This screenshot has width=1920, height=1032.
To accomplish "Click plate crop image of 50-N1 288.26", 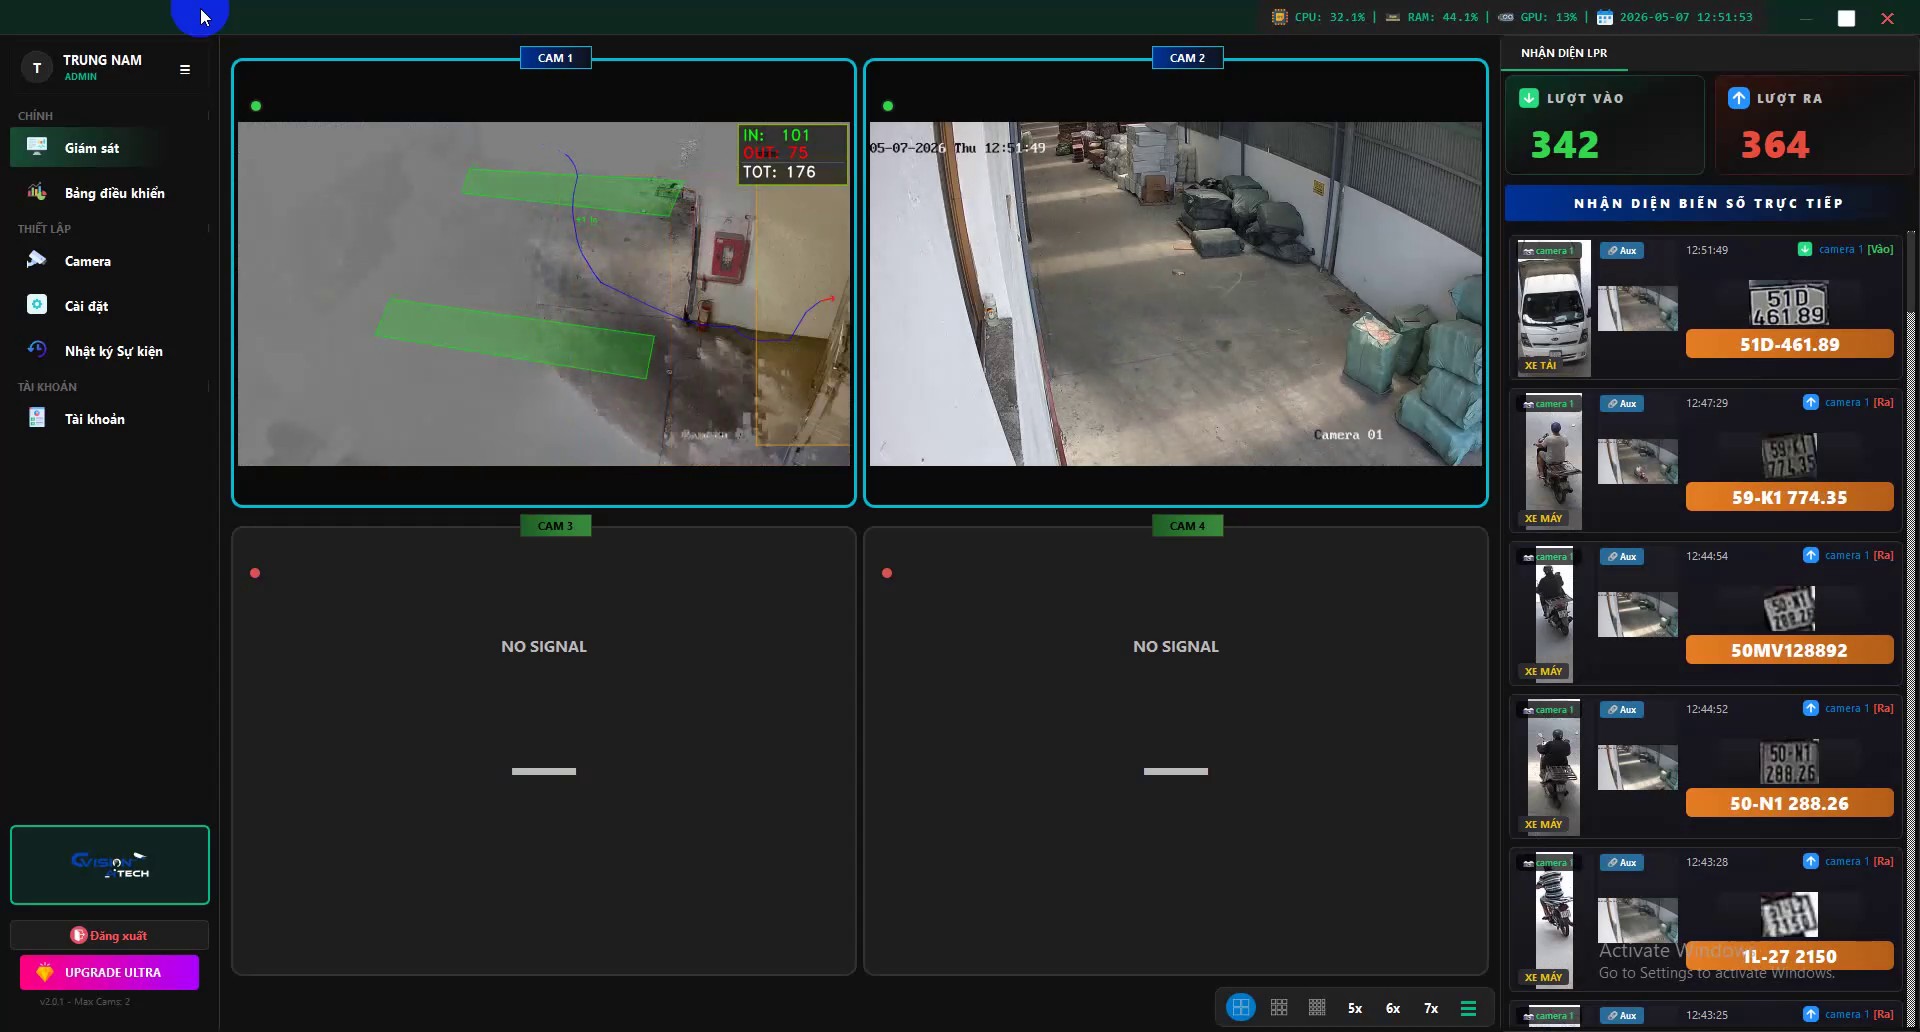I will (1789, 762).
